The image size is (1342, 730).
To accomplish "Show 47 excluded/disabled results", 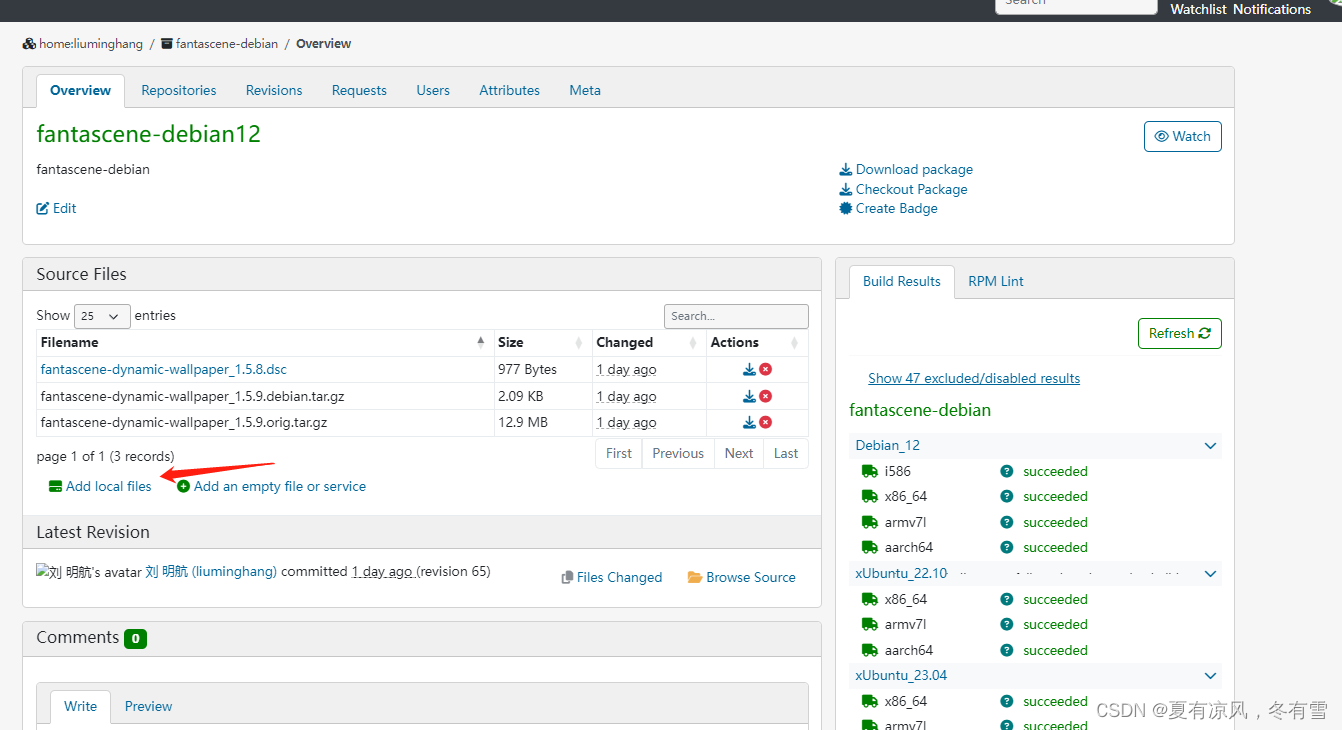I will click(974, 378).
